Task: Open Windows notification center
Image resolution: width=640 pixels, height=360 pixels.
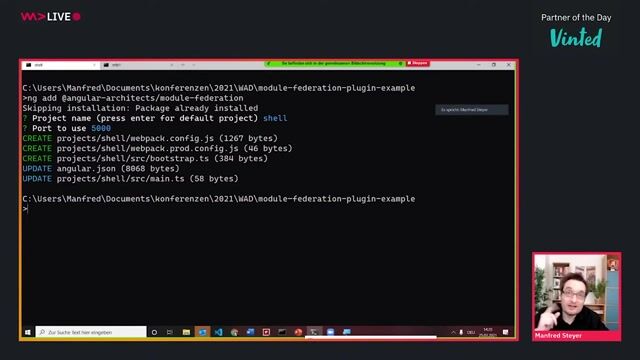Action: 506,332
